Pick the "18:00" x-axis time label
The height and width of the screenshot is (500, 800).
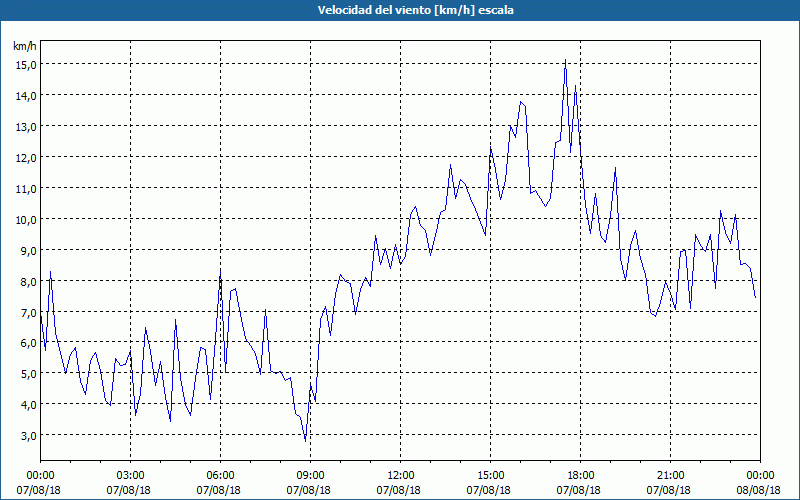581,476
